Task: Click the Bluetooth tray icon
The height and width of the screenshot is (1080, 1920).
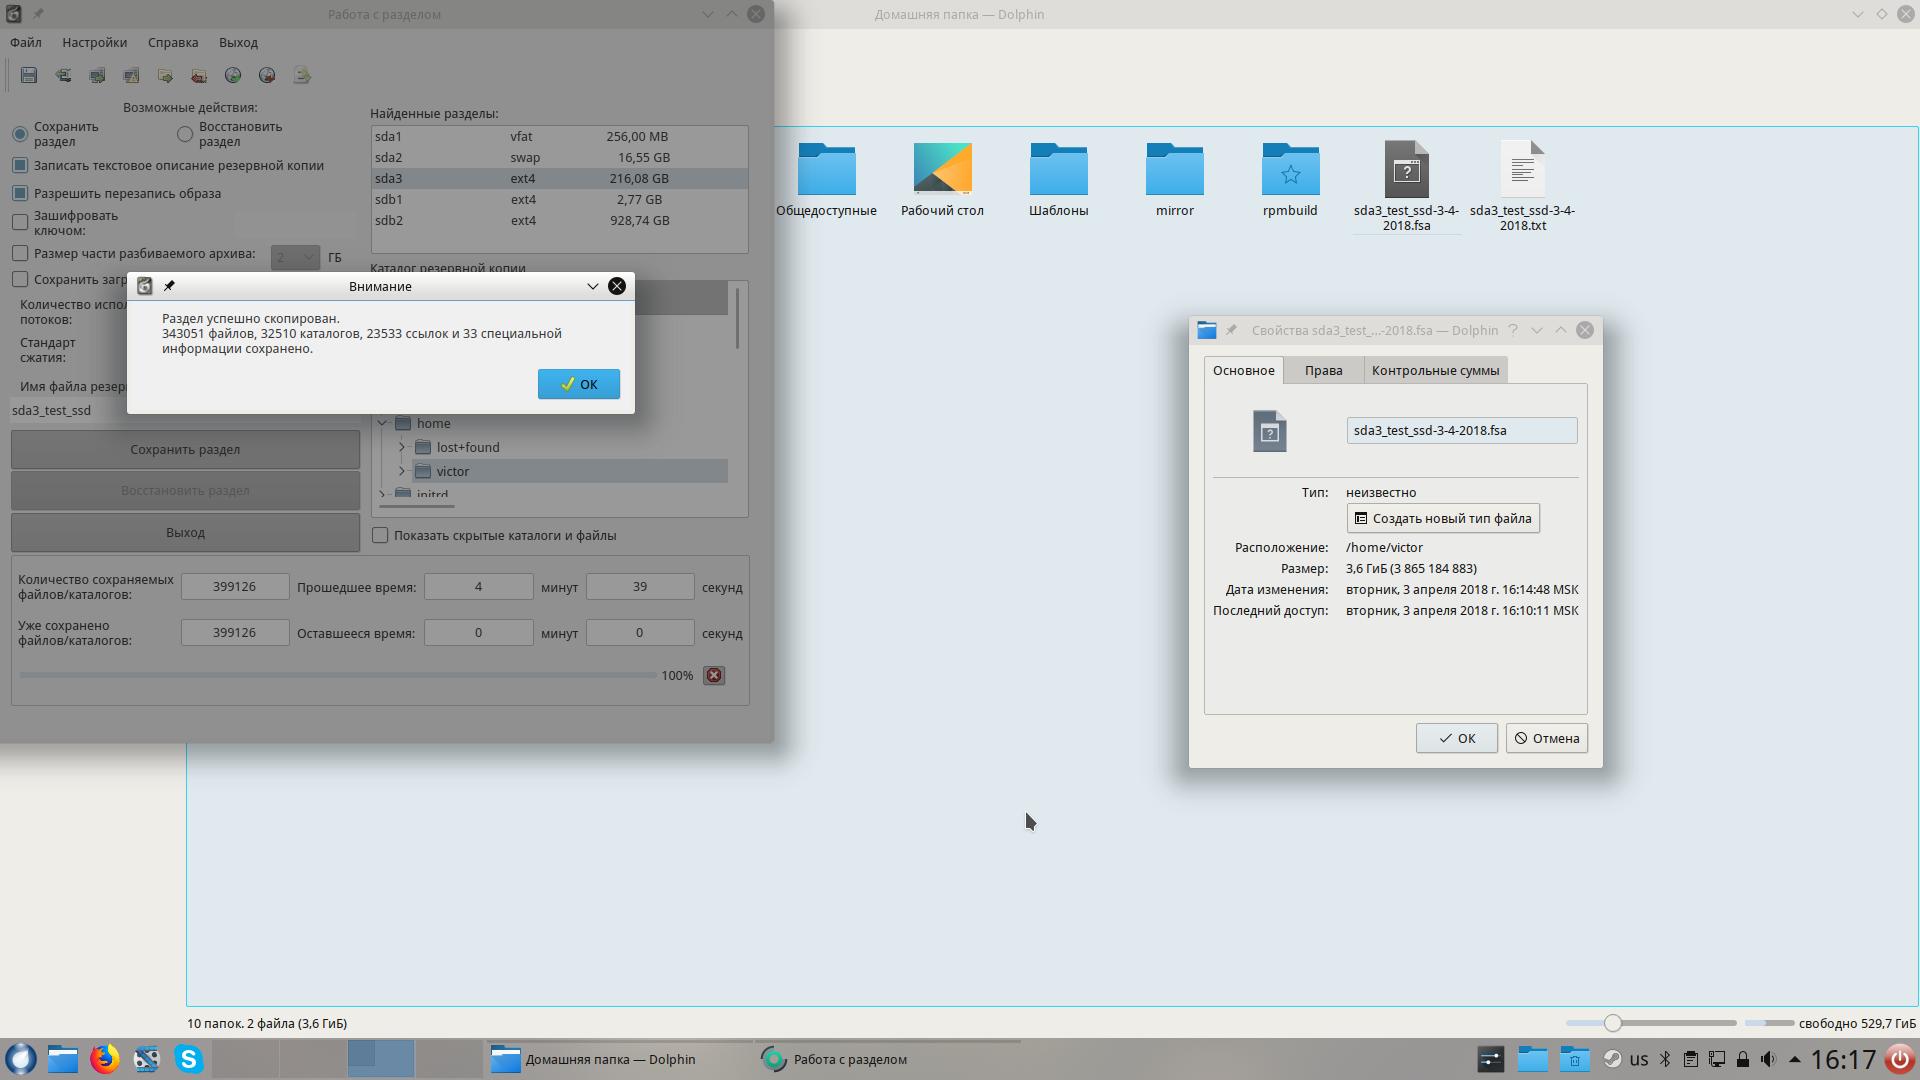Action: 1665,1059
